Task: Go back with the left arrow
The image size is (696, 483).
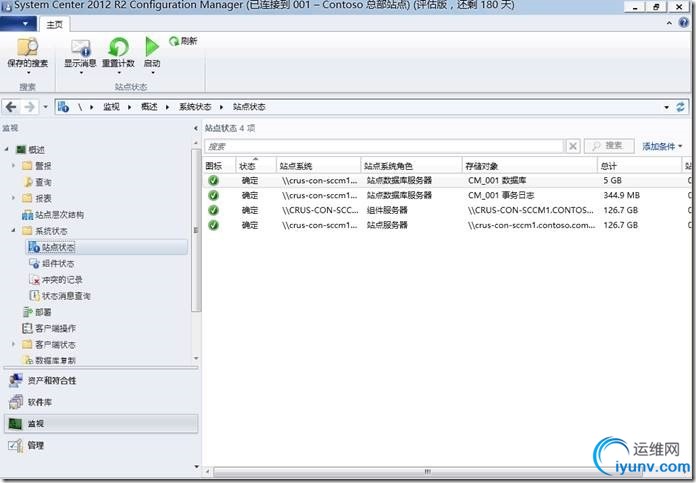Action: [x=11, y=107]
